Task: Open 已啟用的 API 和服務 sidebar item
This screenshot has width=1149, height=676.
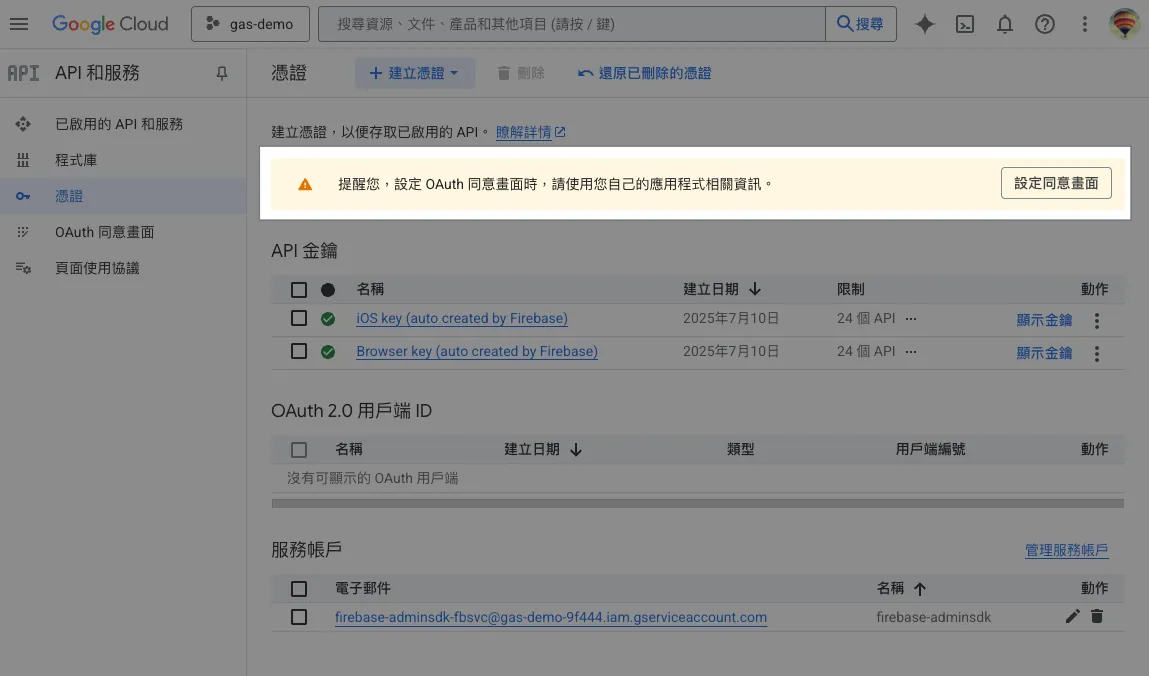Action: click(x=118, y=124)
